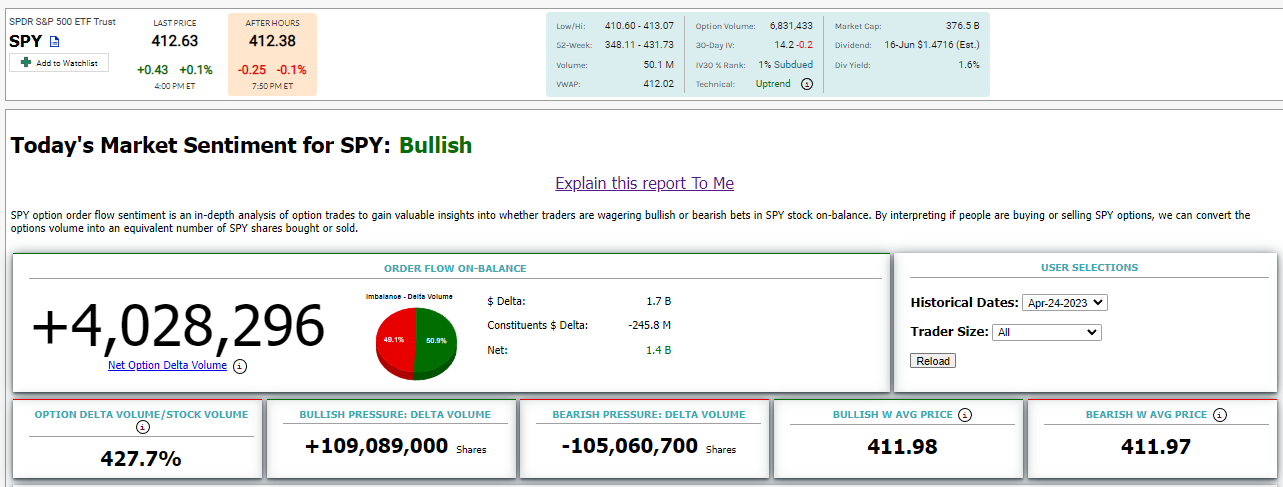Viewport: 1283px width, 487px height.
Task: Click the green plus icon on Add to Watchlist
Action: point(25,63)
